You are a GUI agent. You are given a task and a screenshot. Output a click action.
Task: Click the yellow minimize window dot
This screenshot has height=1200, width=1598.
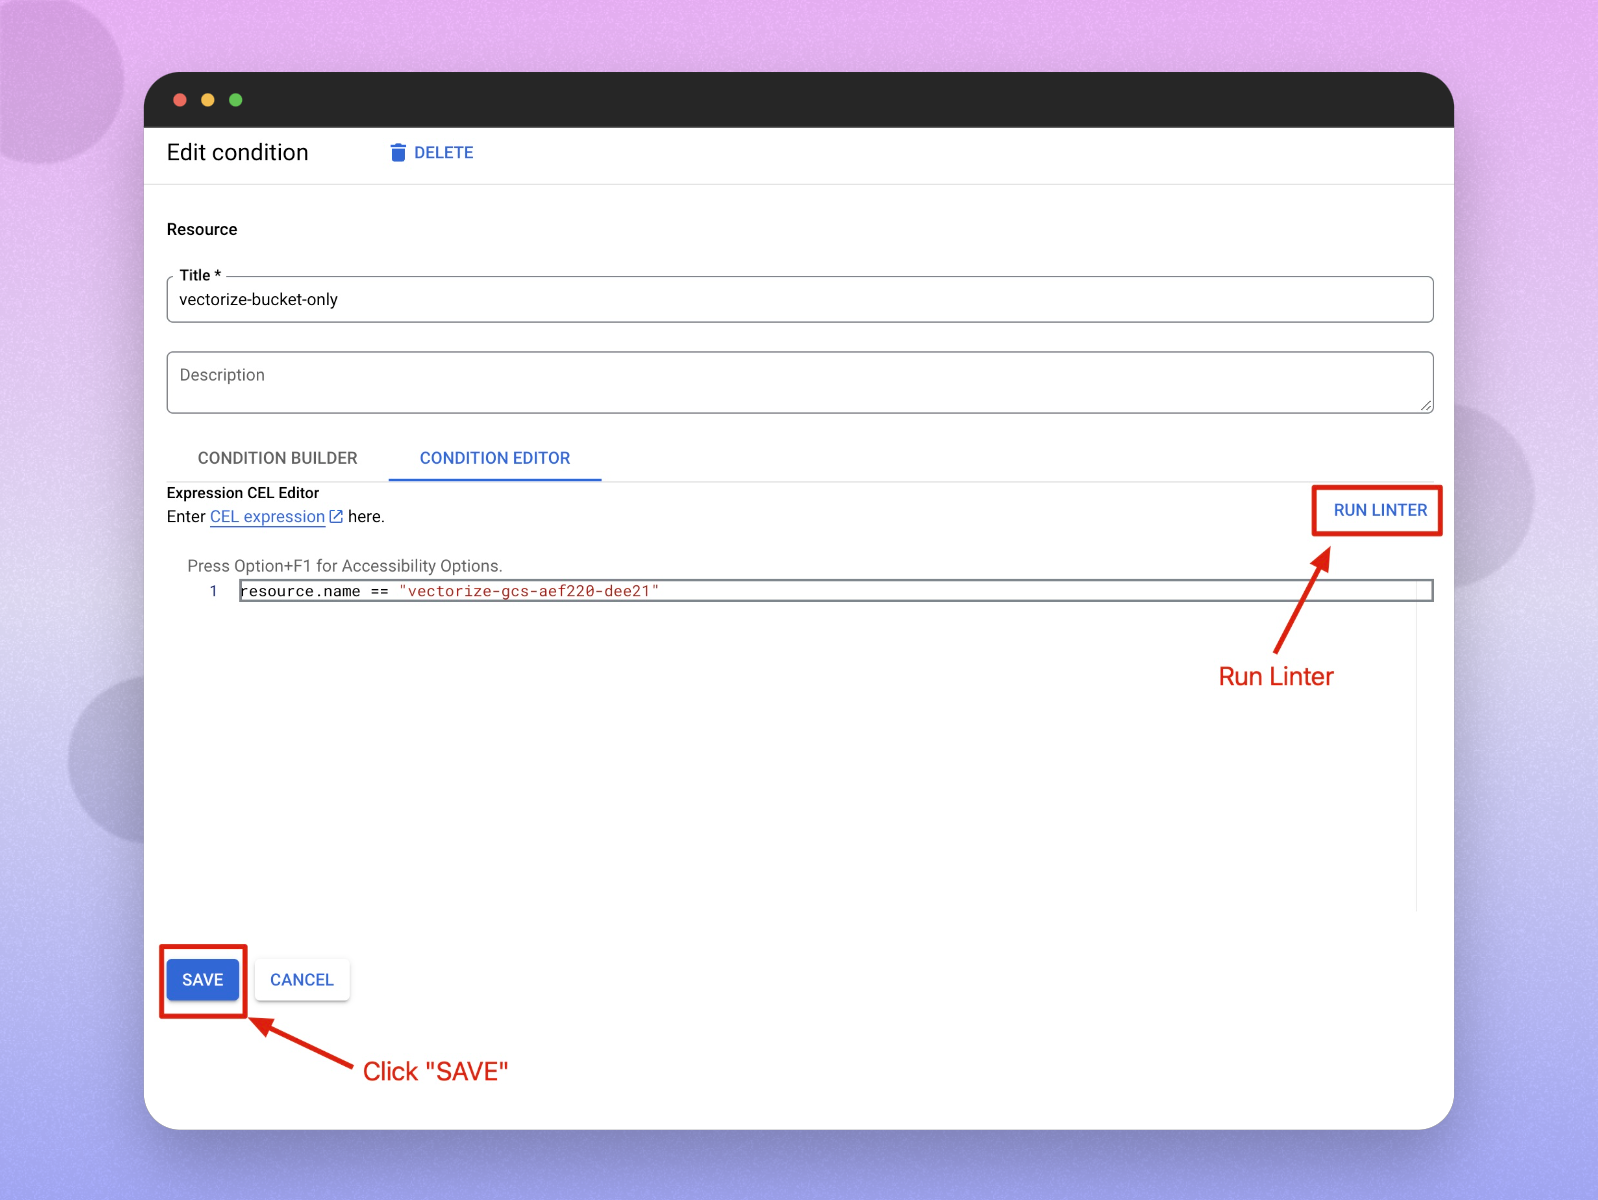tap(208, 100)
